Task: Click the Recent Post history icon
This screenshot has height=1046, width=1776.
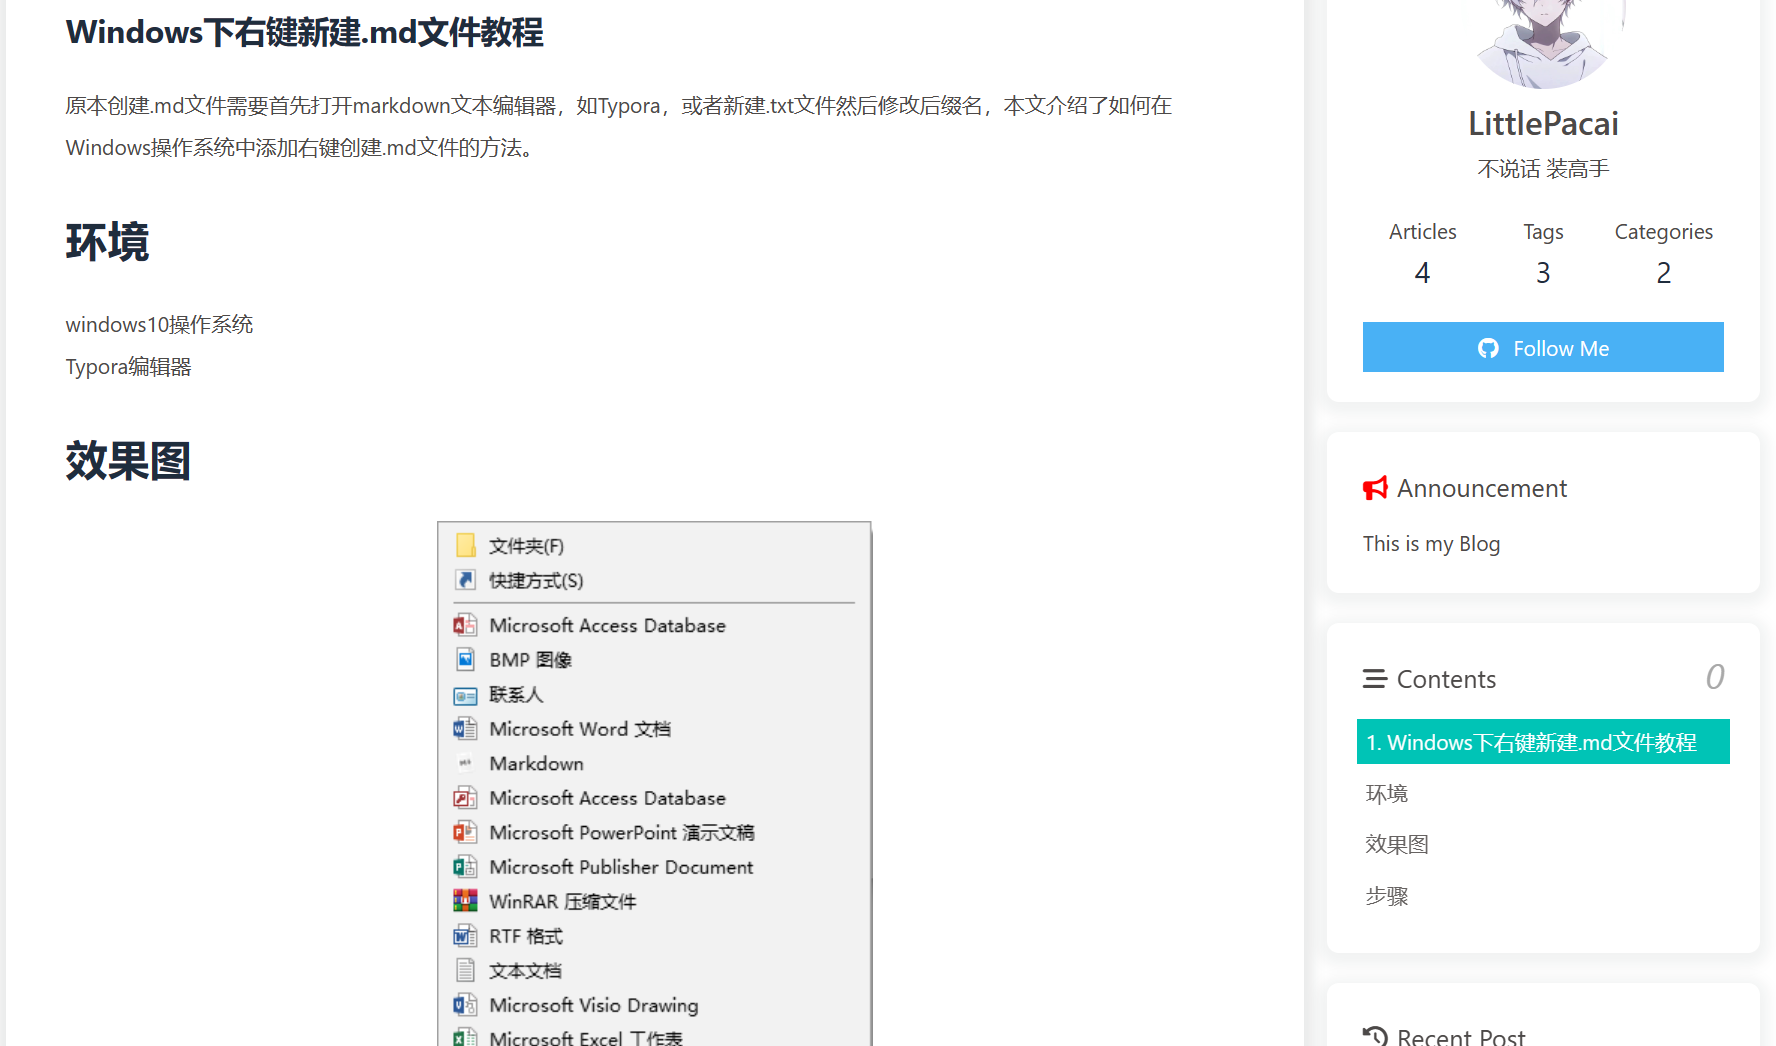Action: (1375, 1036)
